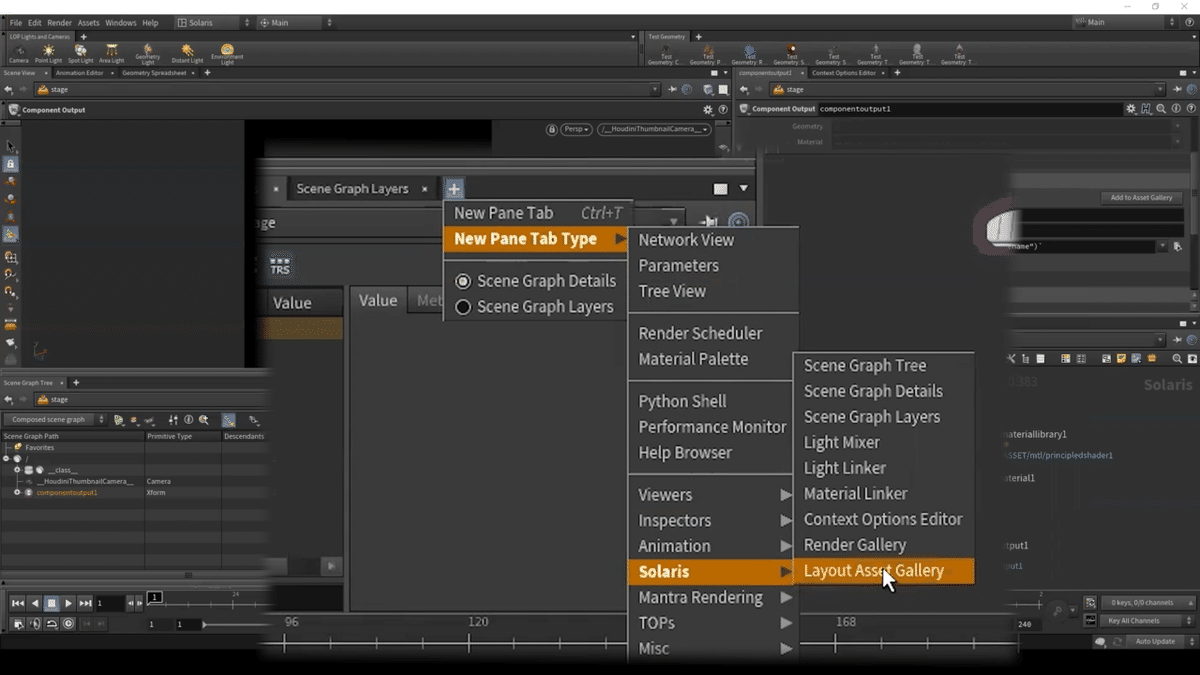The width and height of the screenshot is (1200, 675).
Task: Click the Distant Light shelf tool
Action: coord(187,54)
